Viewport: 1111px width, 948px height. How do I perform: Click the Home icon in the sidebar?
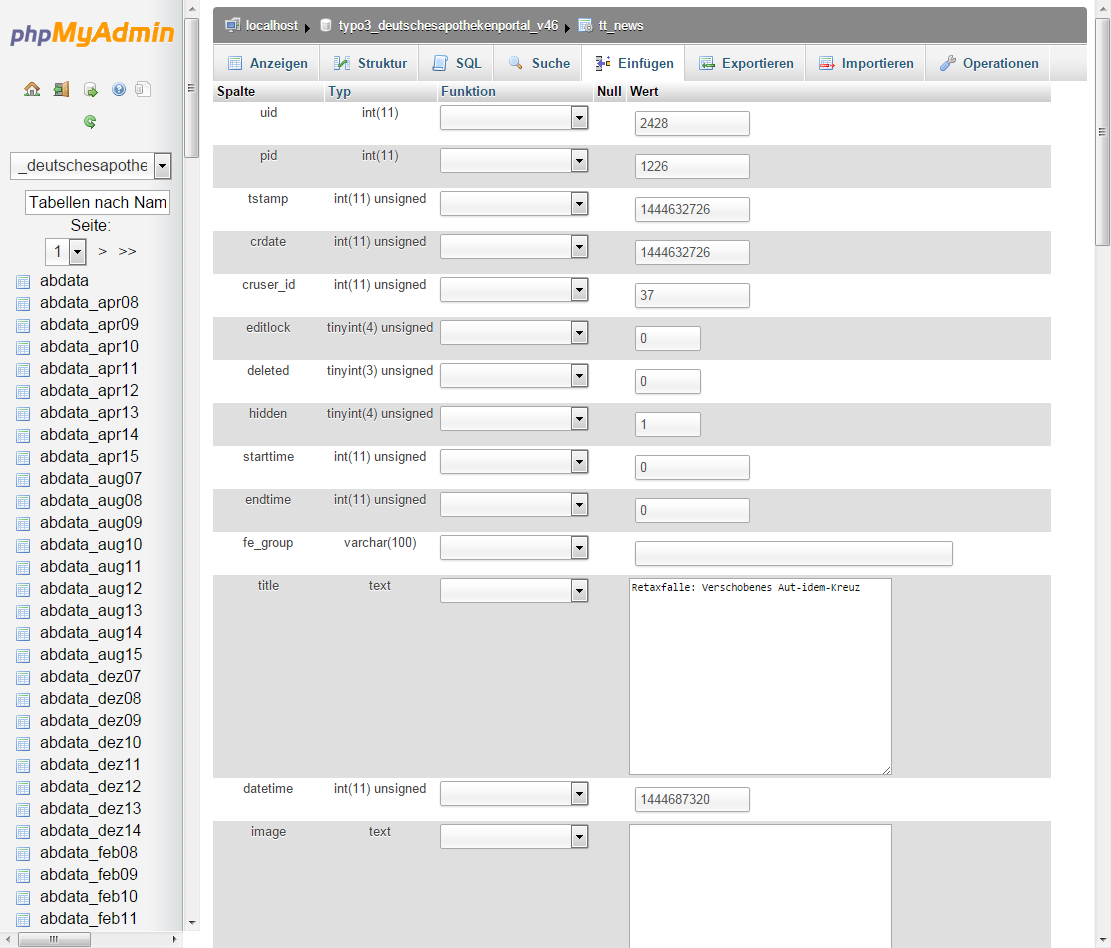tap(32, 89)
